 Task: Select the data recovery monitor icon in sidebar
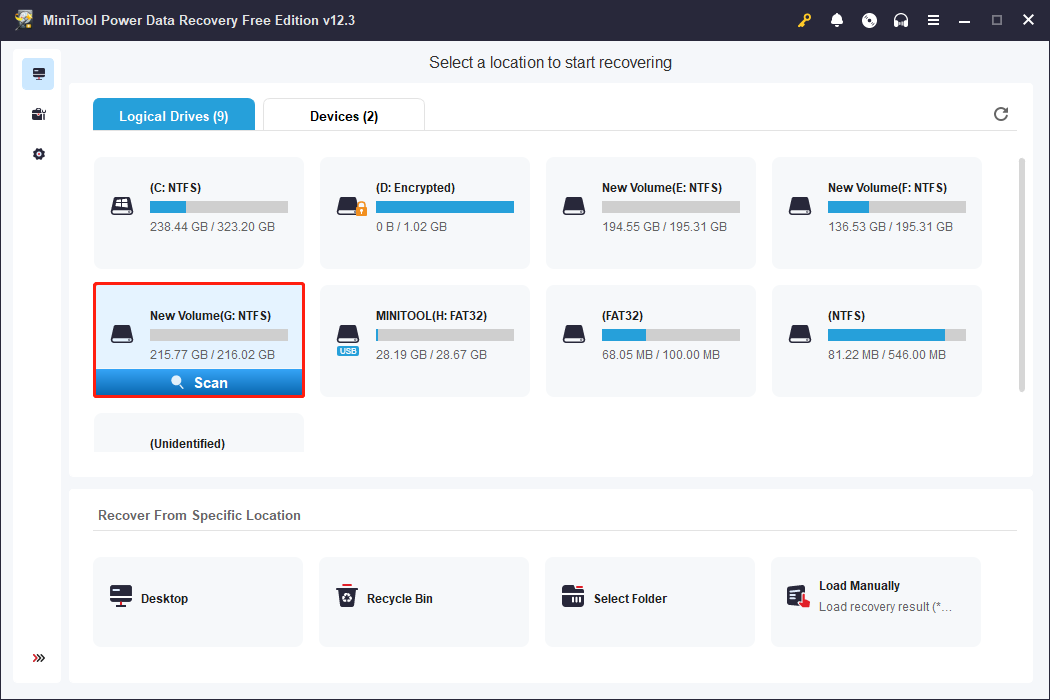(x=38, y=73)
